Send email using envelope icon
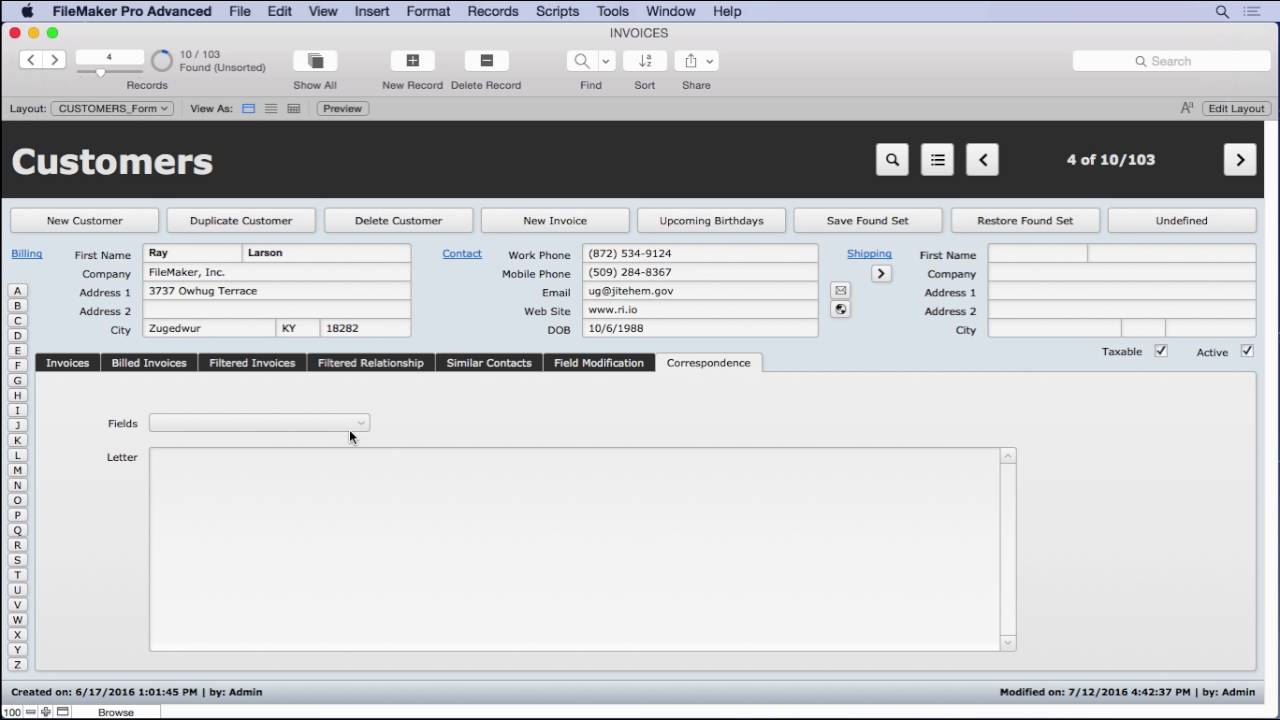This screenshot has width=1280, height=720. pyautogui.click(x=841, y=290)
